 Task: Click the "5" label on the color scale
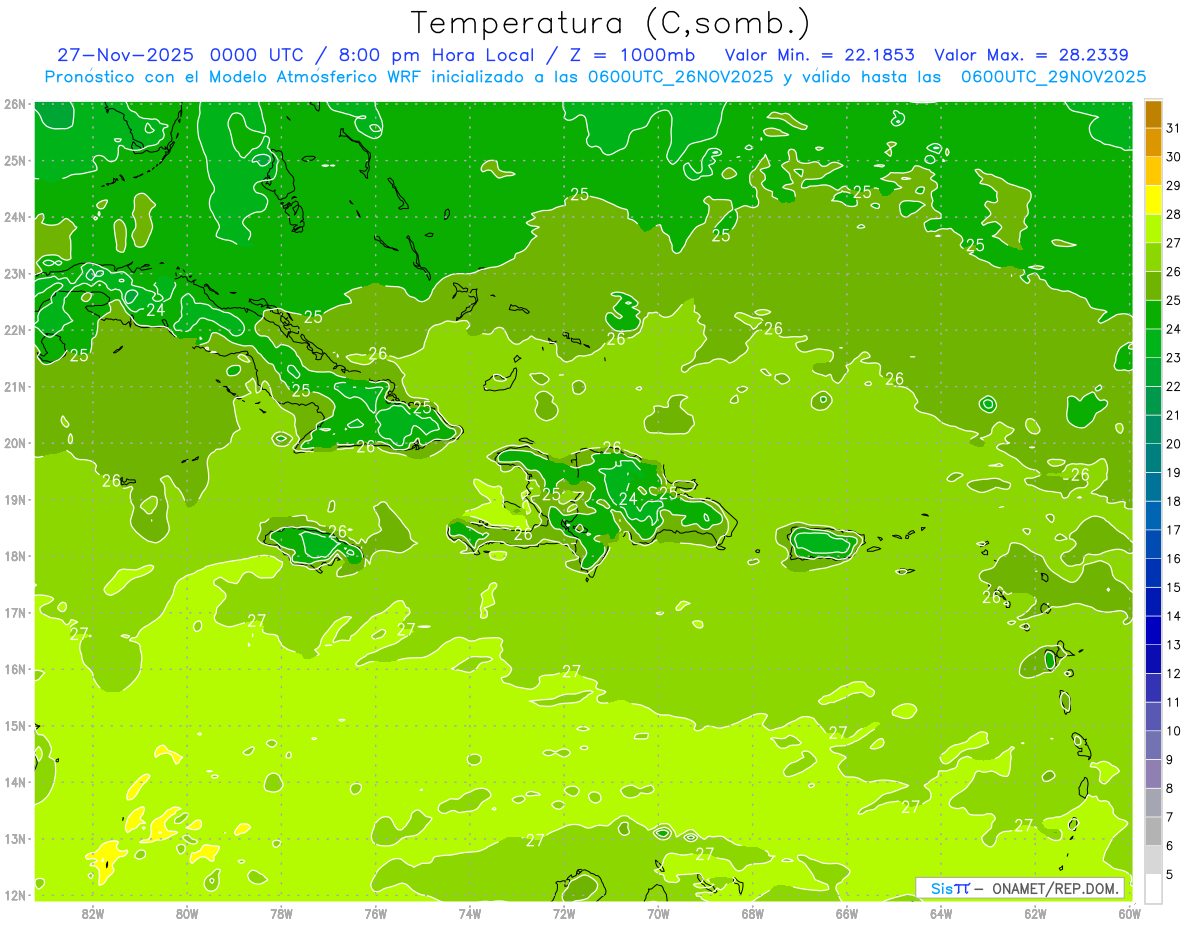[1170, 874]
